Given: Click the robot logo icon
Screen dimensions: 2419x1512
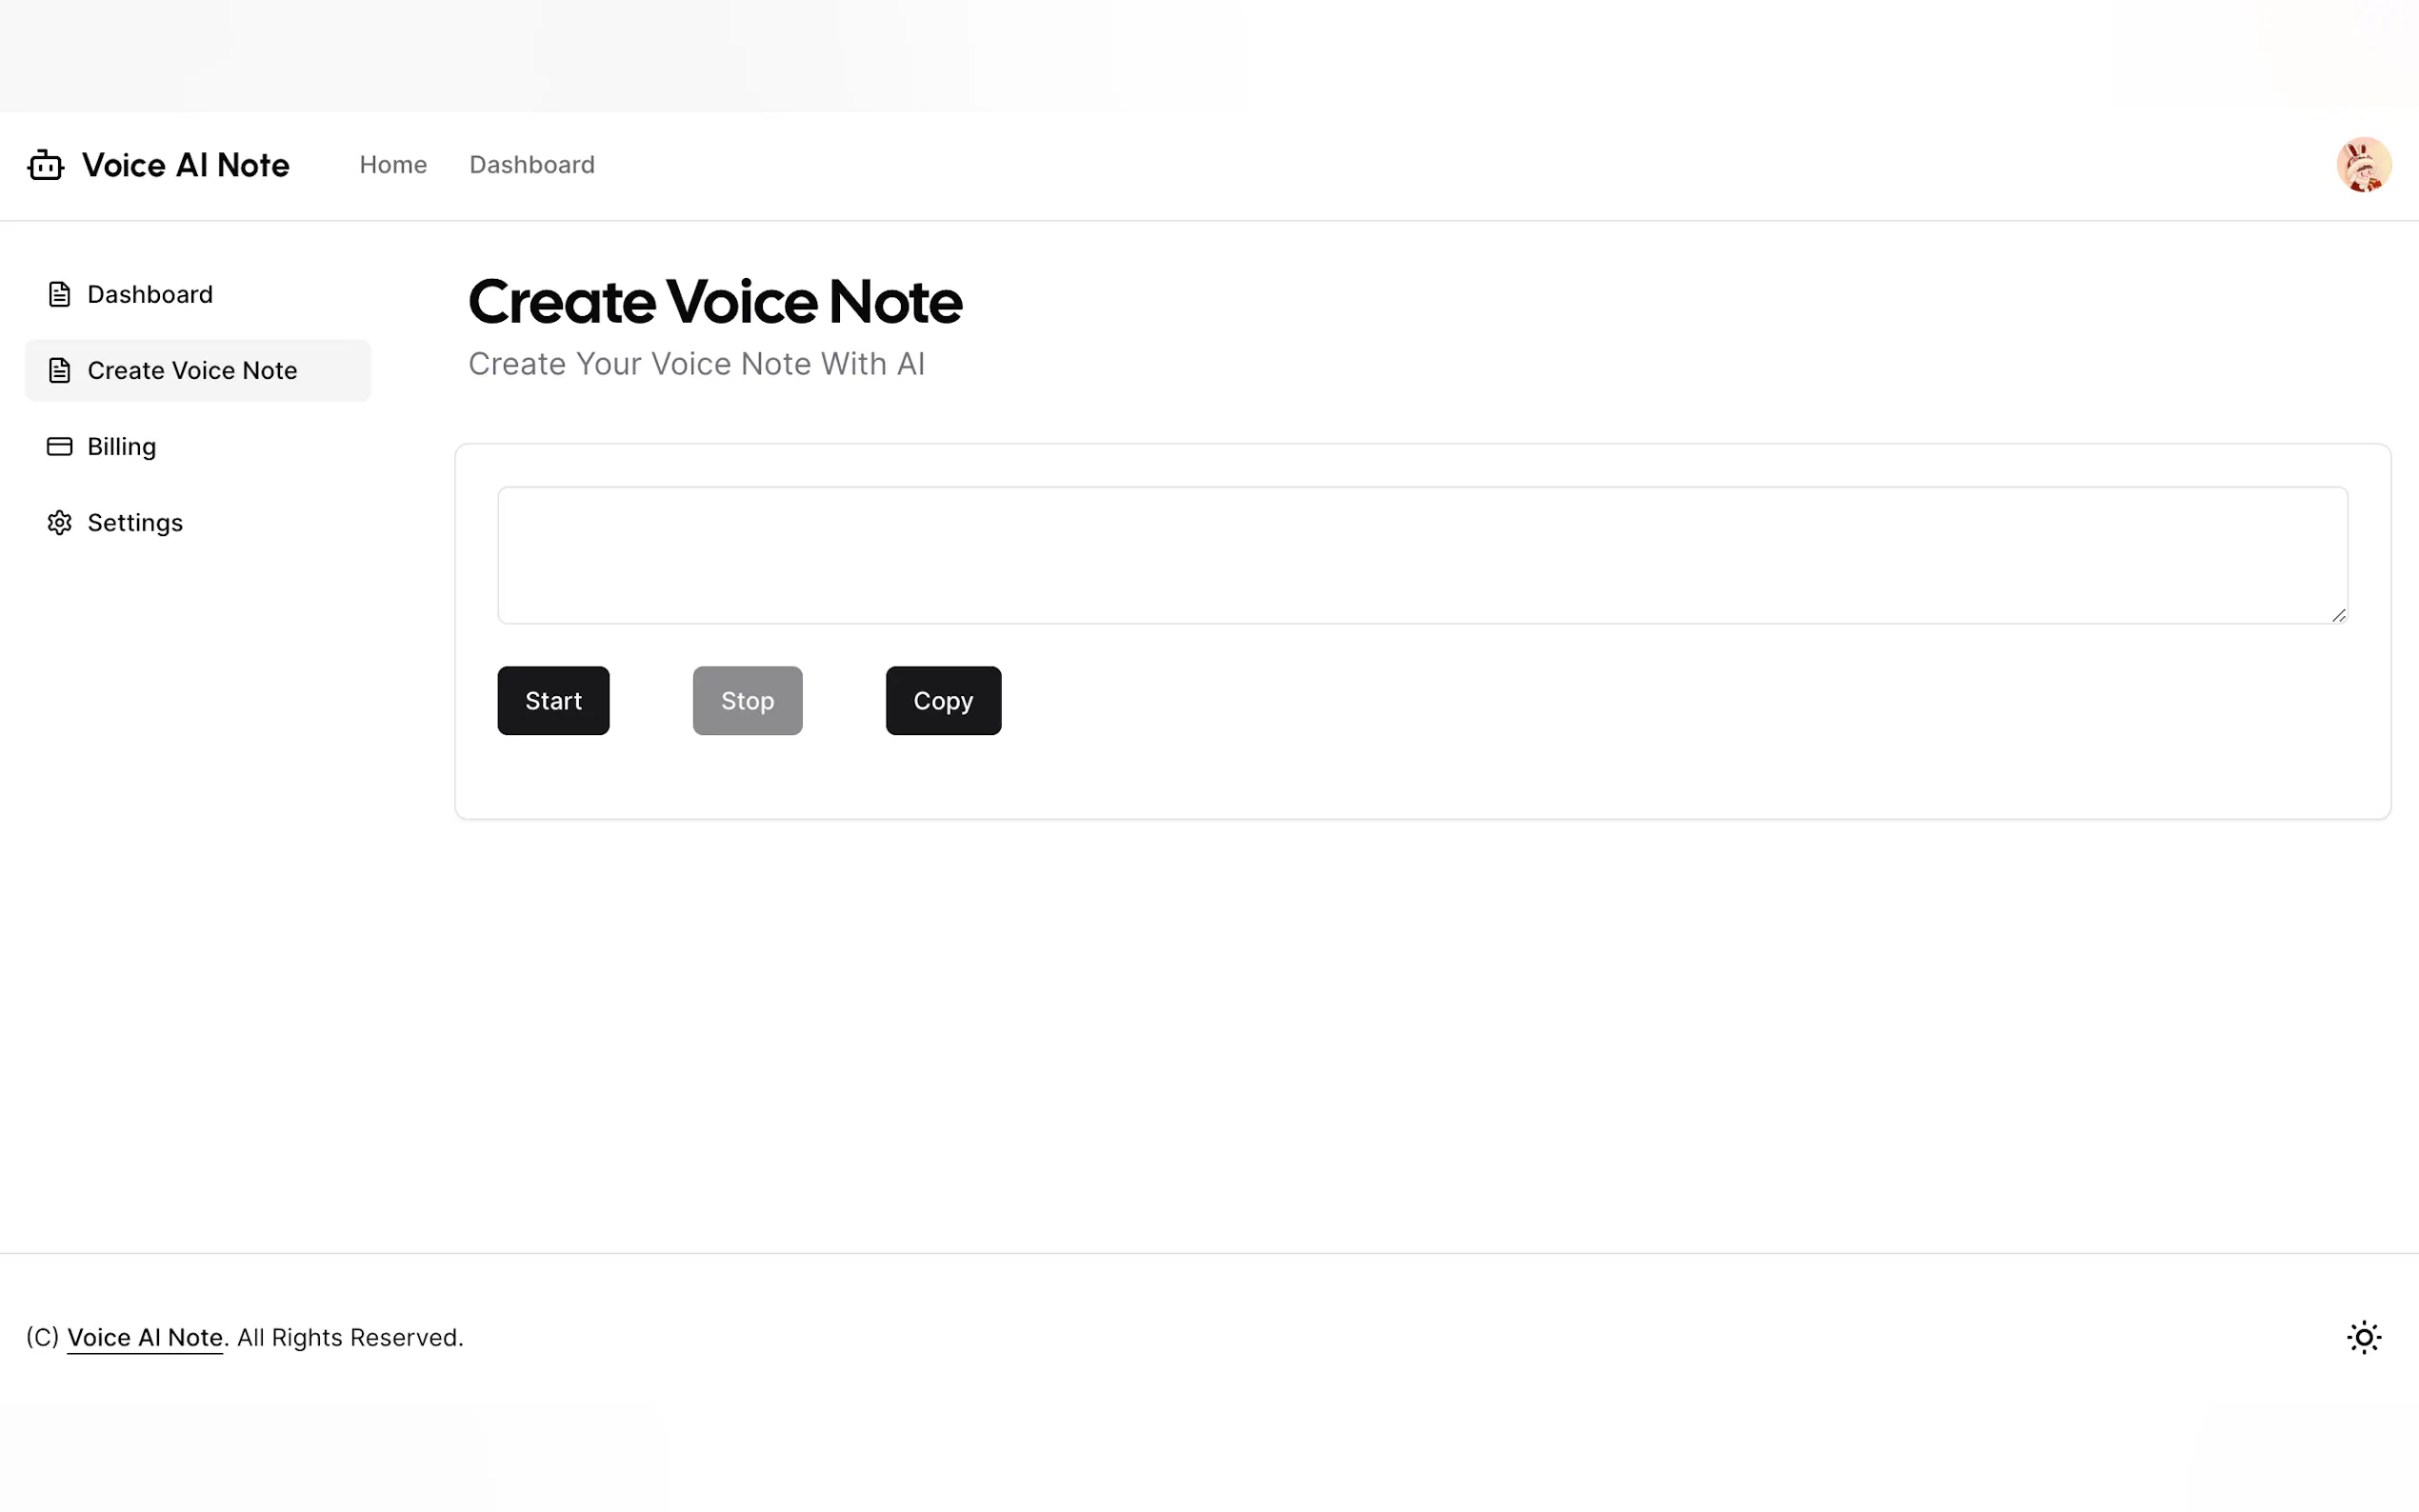Looking at the screenshot, I should click(45, 165).
